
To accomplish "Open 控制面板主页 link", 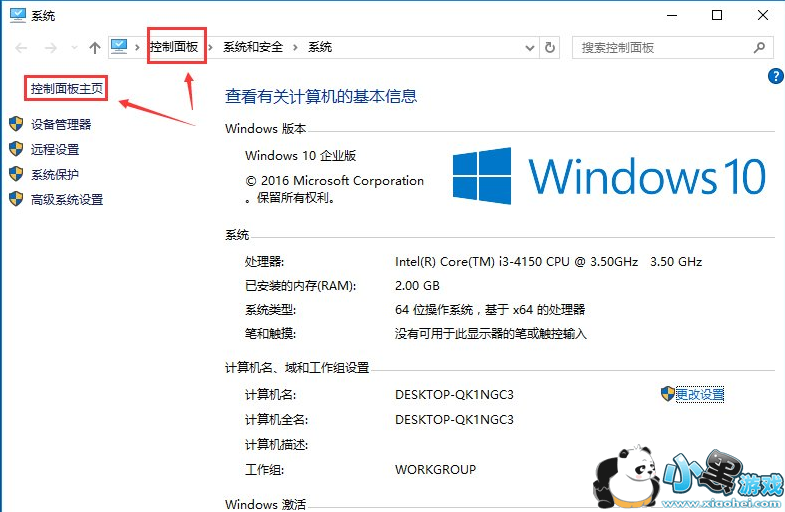I will click(67, 89).
